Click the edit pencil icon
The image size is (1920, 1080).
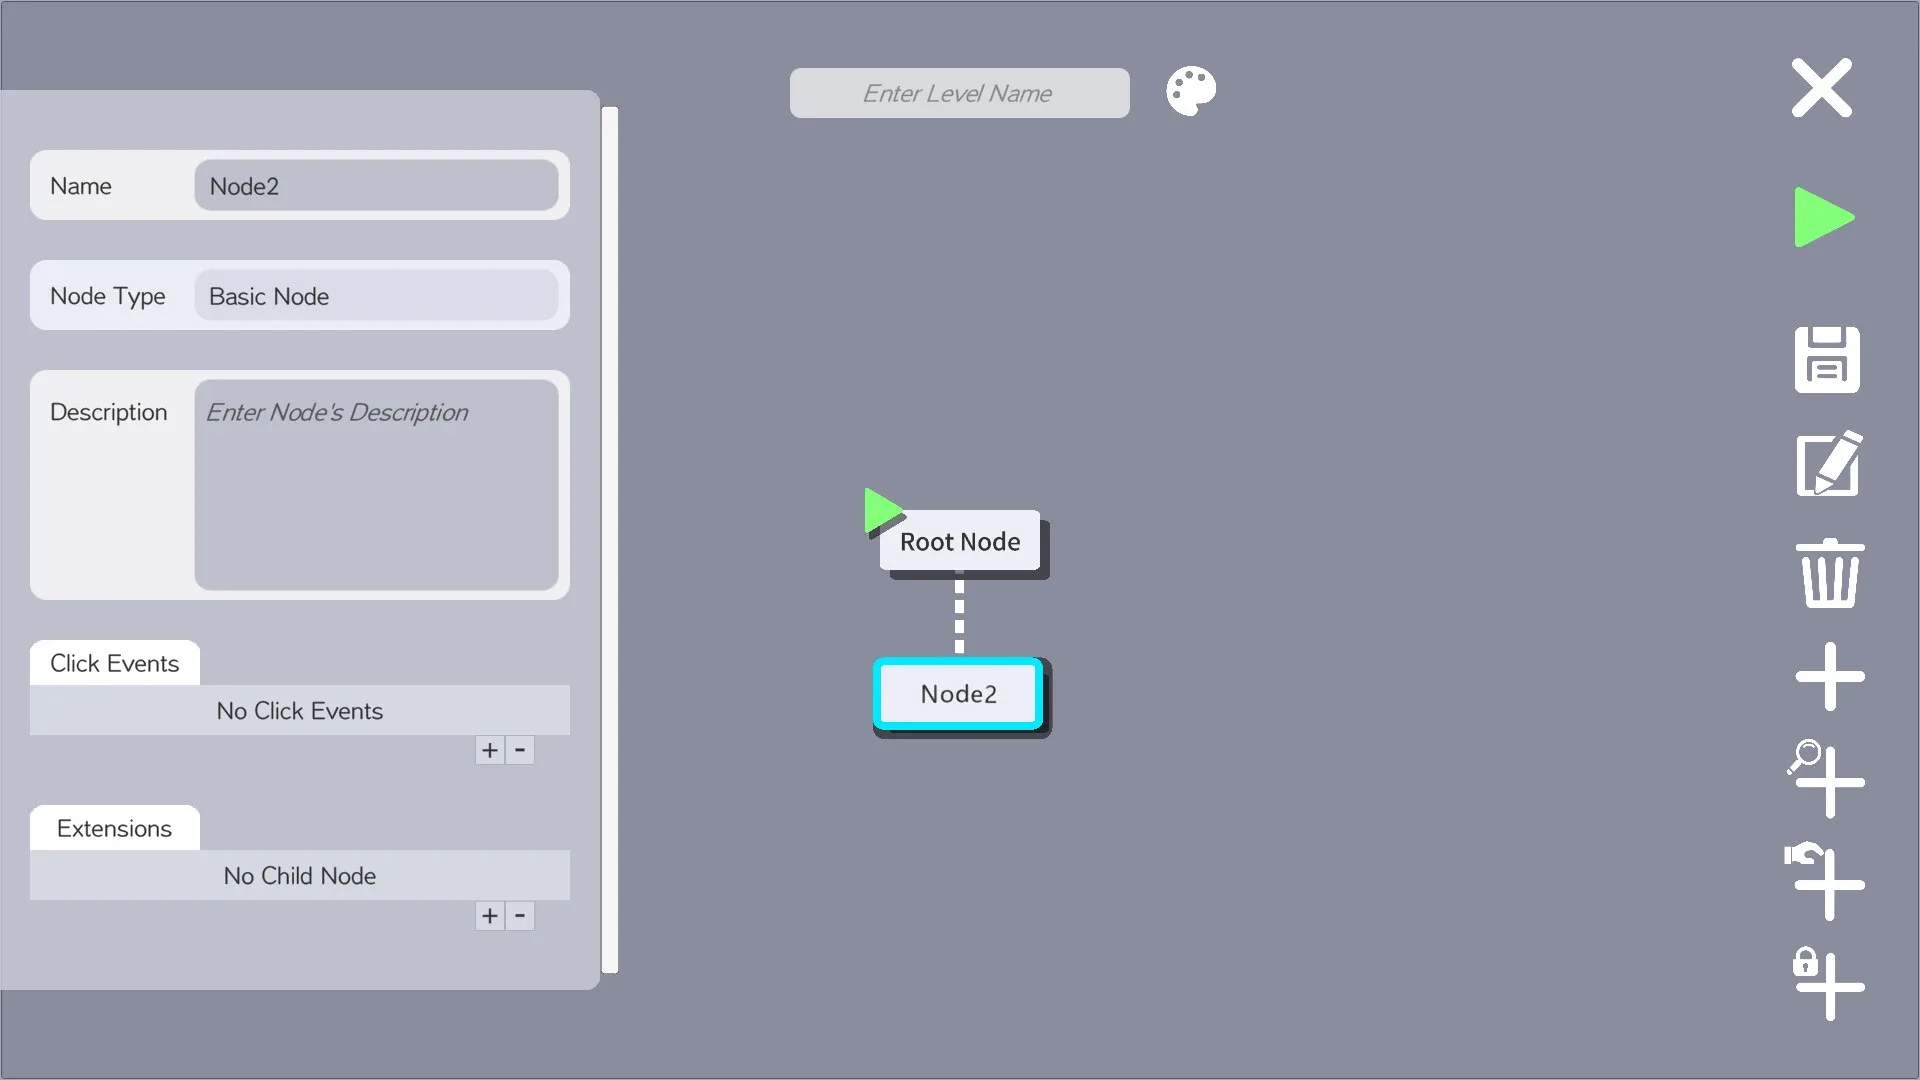tap(1828, 465)
